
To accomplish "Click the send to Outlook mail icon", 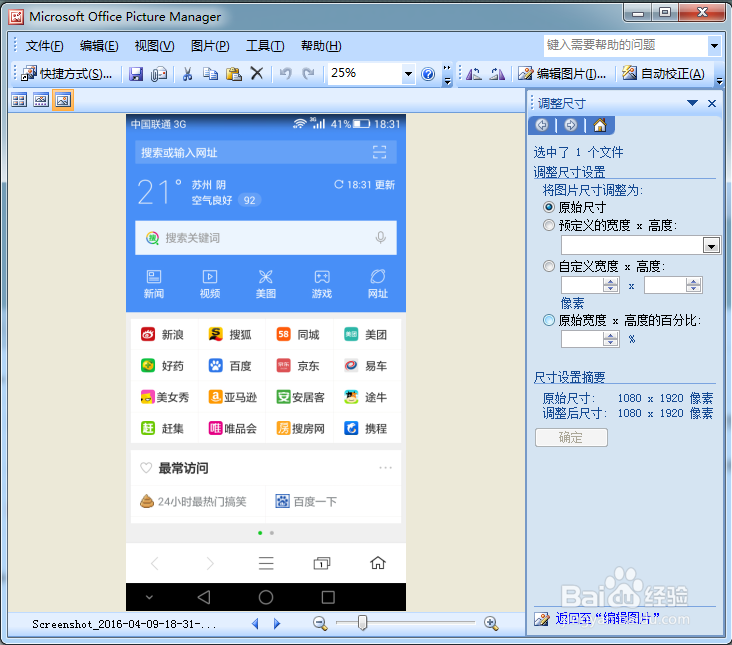I will tap(159, 74).
